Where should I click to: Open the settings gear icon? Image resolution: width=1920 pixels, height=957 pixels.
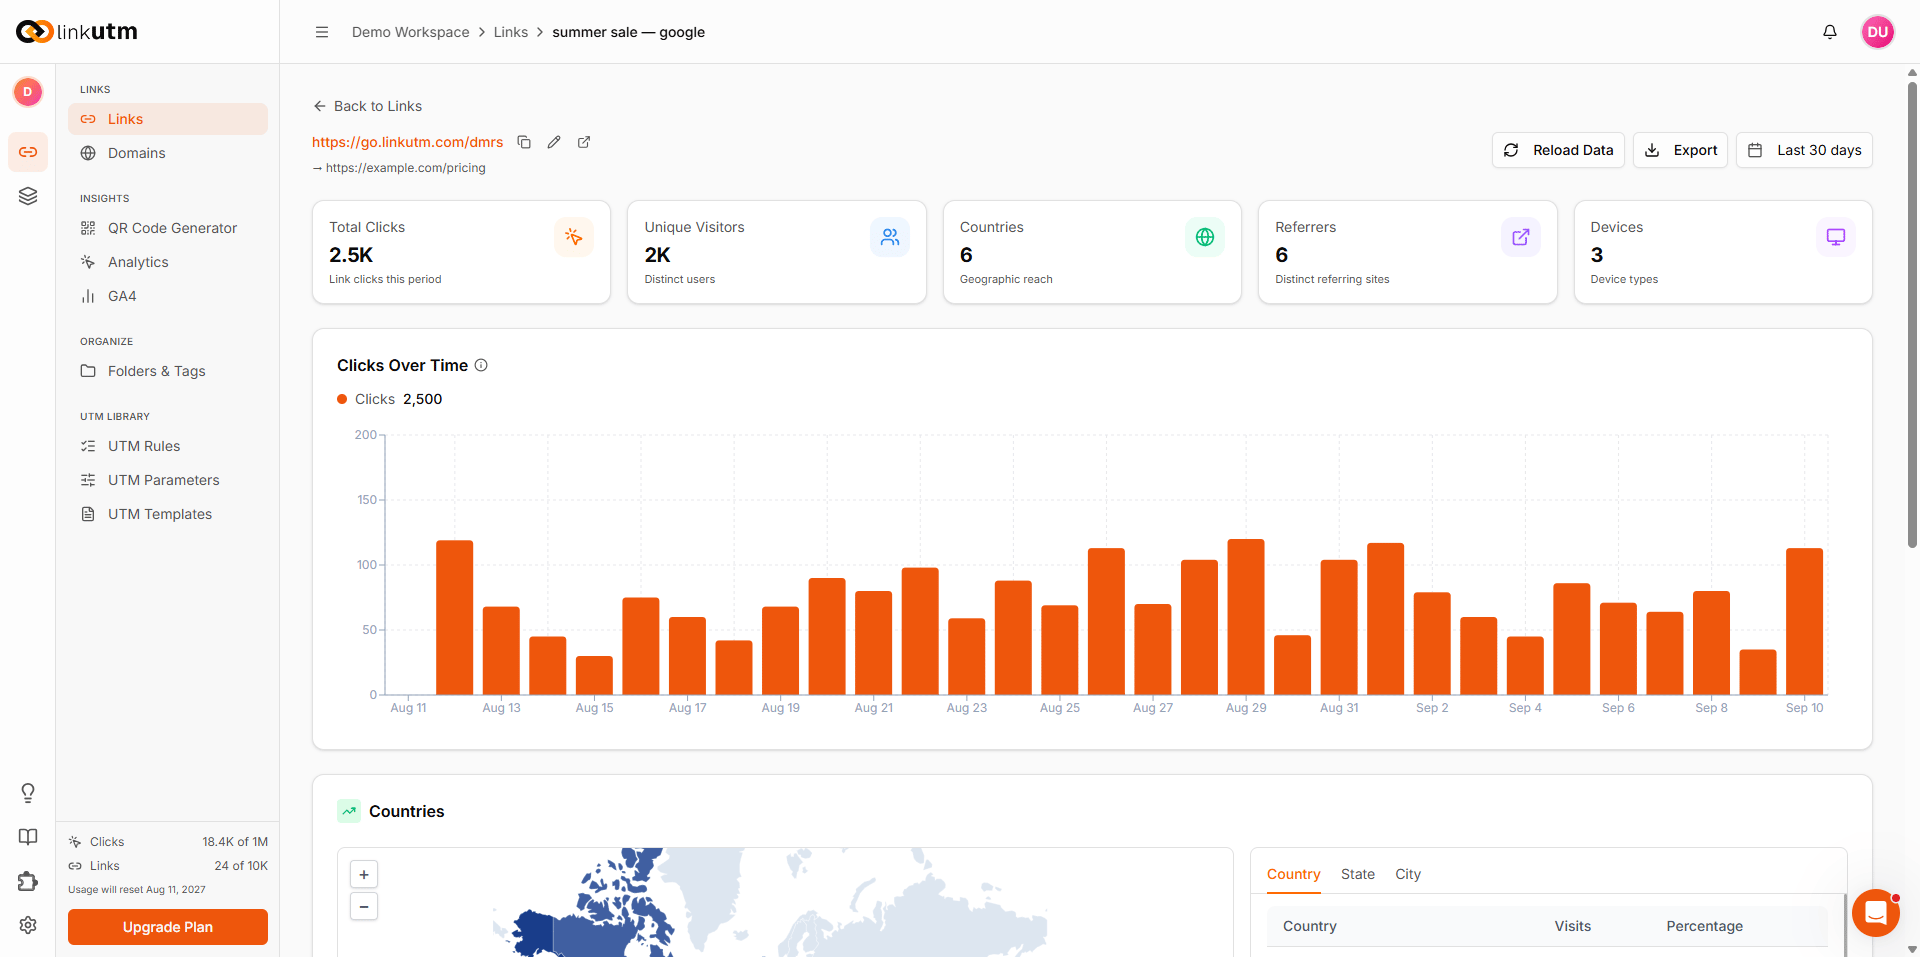(28, 925)
